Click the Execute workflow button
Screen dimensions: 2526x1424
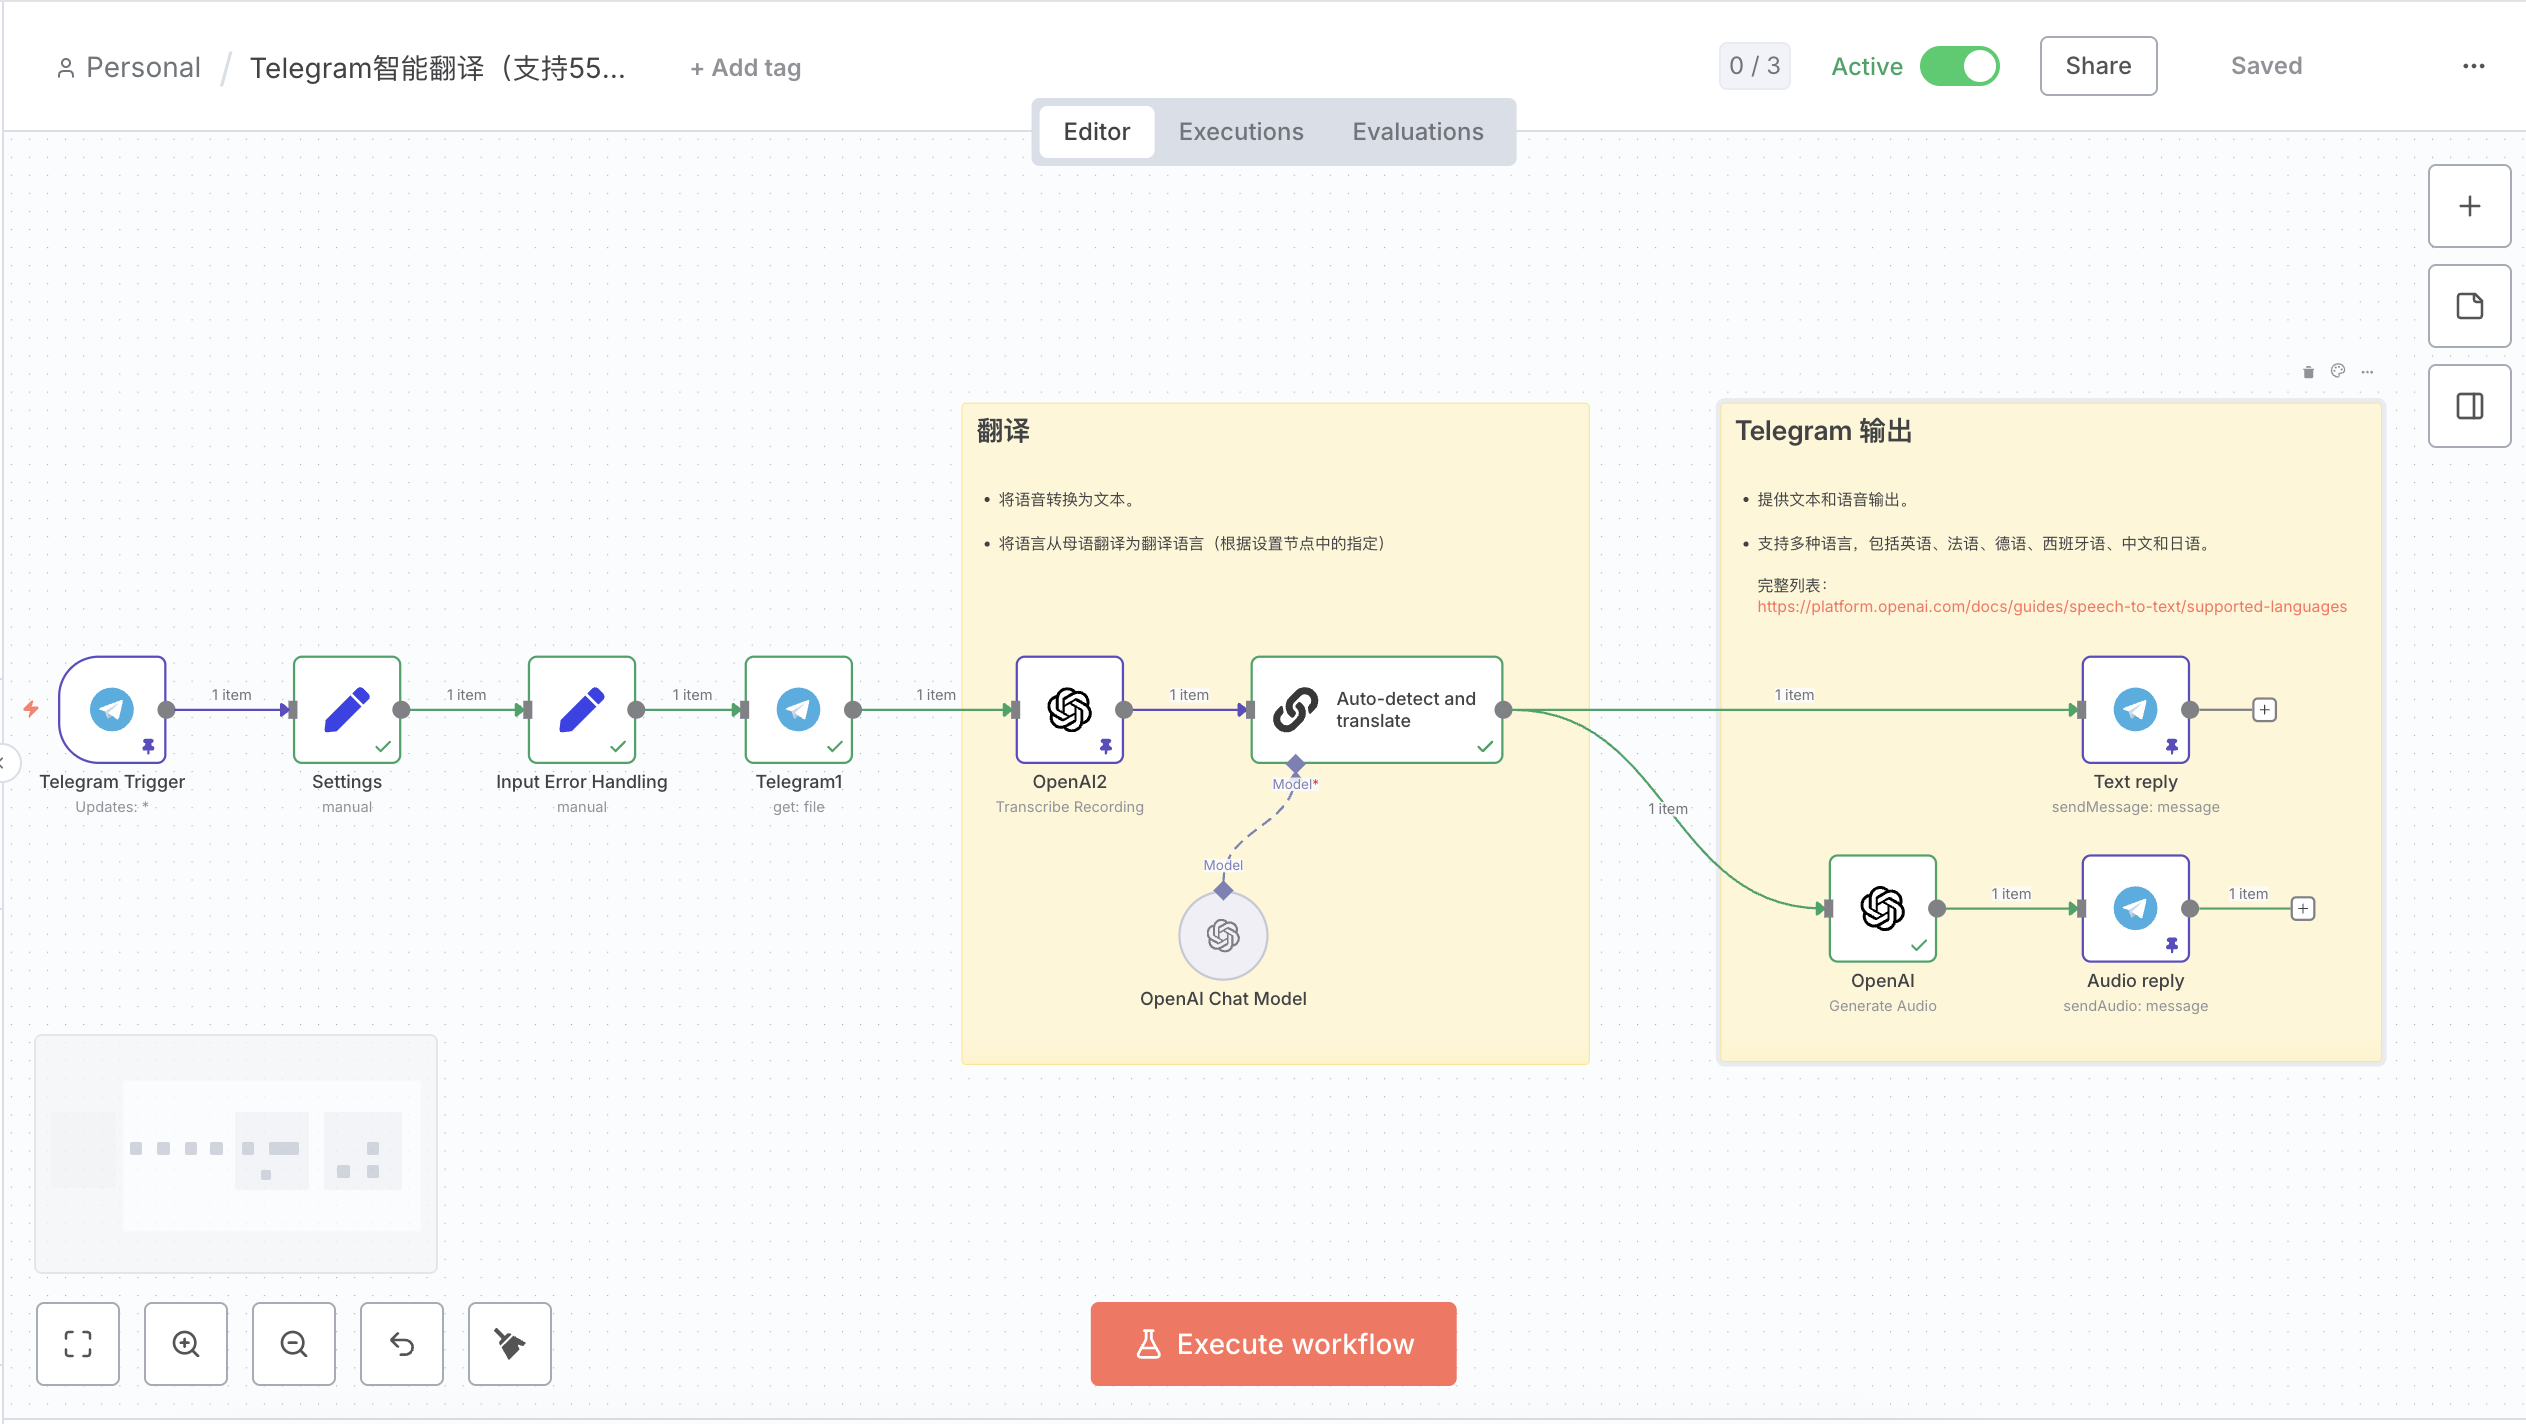1273,1343
